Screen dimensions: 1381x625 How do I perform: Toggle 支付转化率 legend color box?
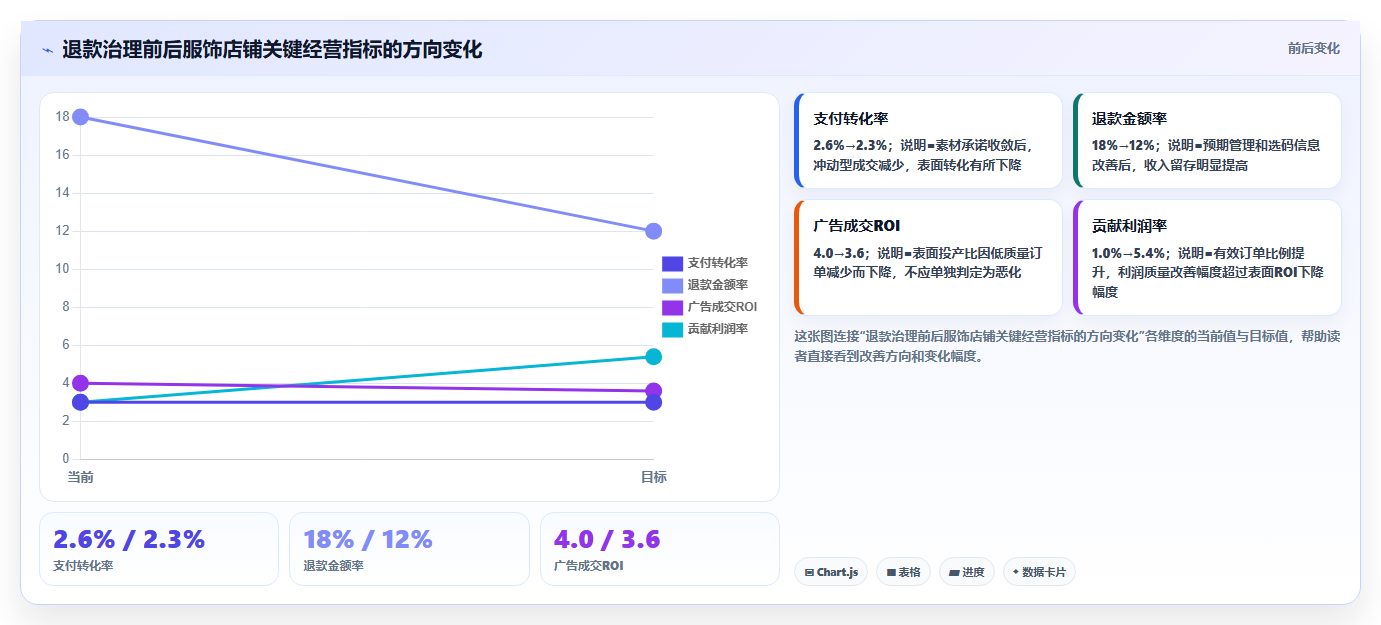(x=672, y=263)
